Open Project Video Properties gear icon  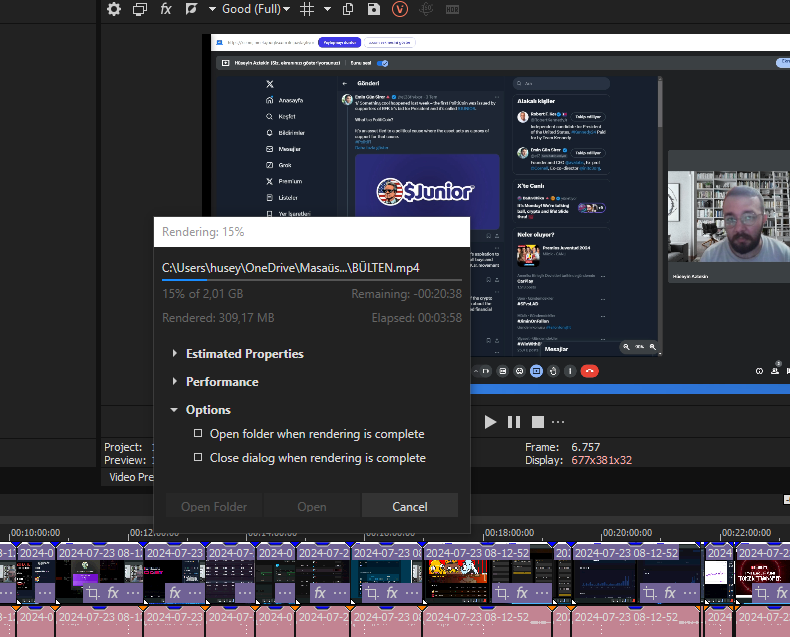pos(114,9)
